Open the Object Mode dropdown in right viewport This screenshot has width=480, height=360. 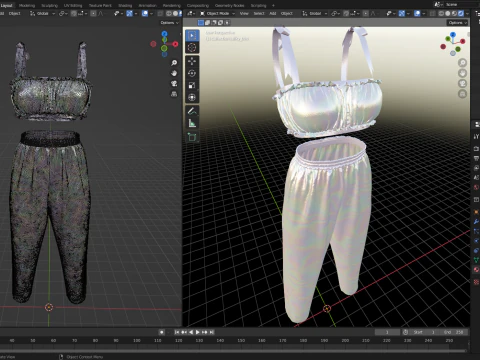(217, 13)
